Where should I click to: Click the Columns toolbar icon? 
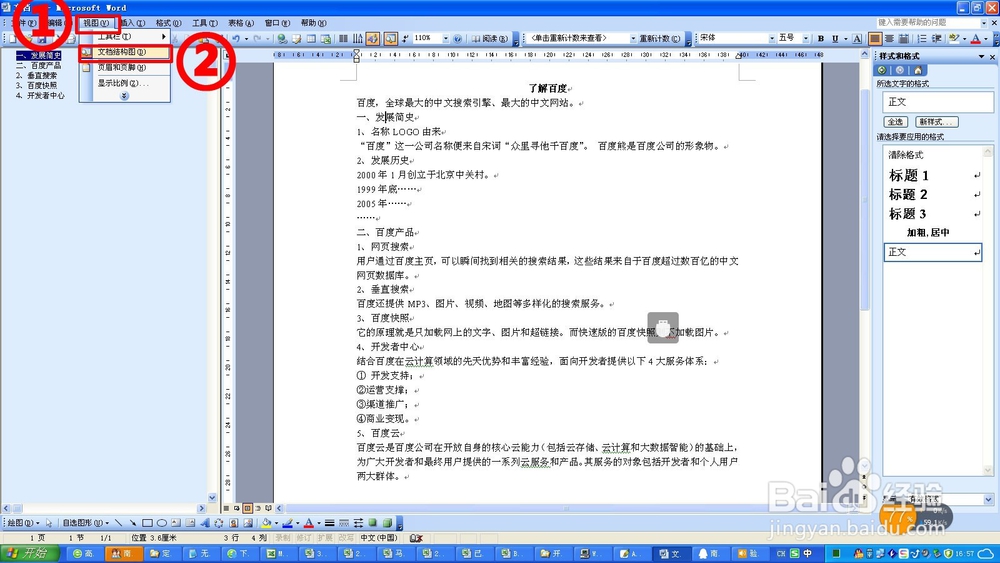coord(343,38)
